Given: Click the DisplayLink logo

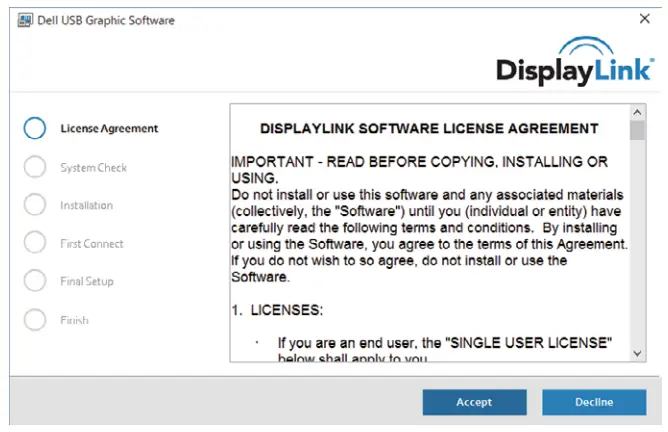Looking at the screenshot, I should point(575,62).
